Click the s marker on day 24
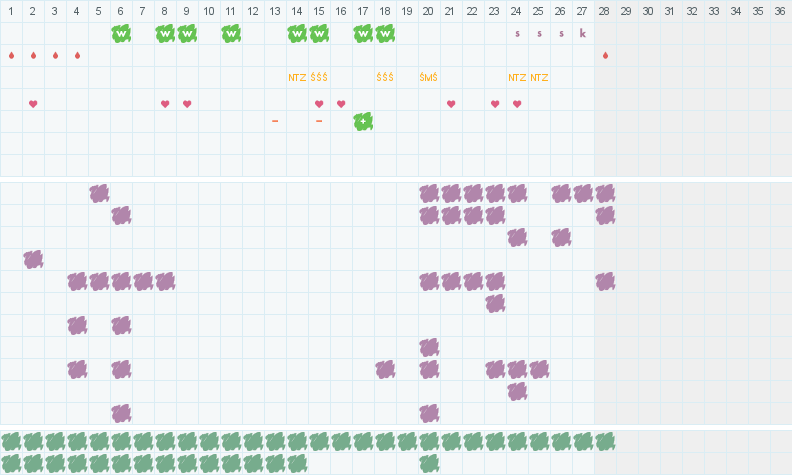 pos(517,33)
